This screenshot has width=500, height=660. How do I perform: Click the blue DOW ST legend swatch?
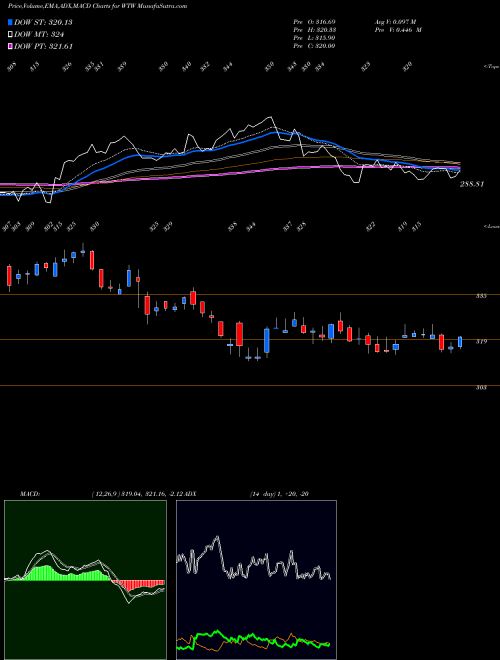(10, 22)
